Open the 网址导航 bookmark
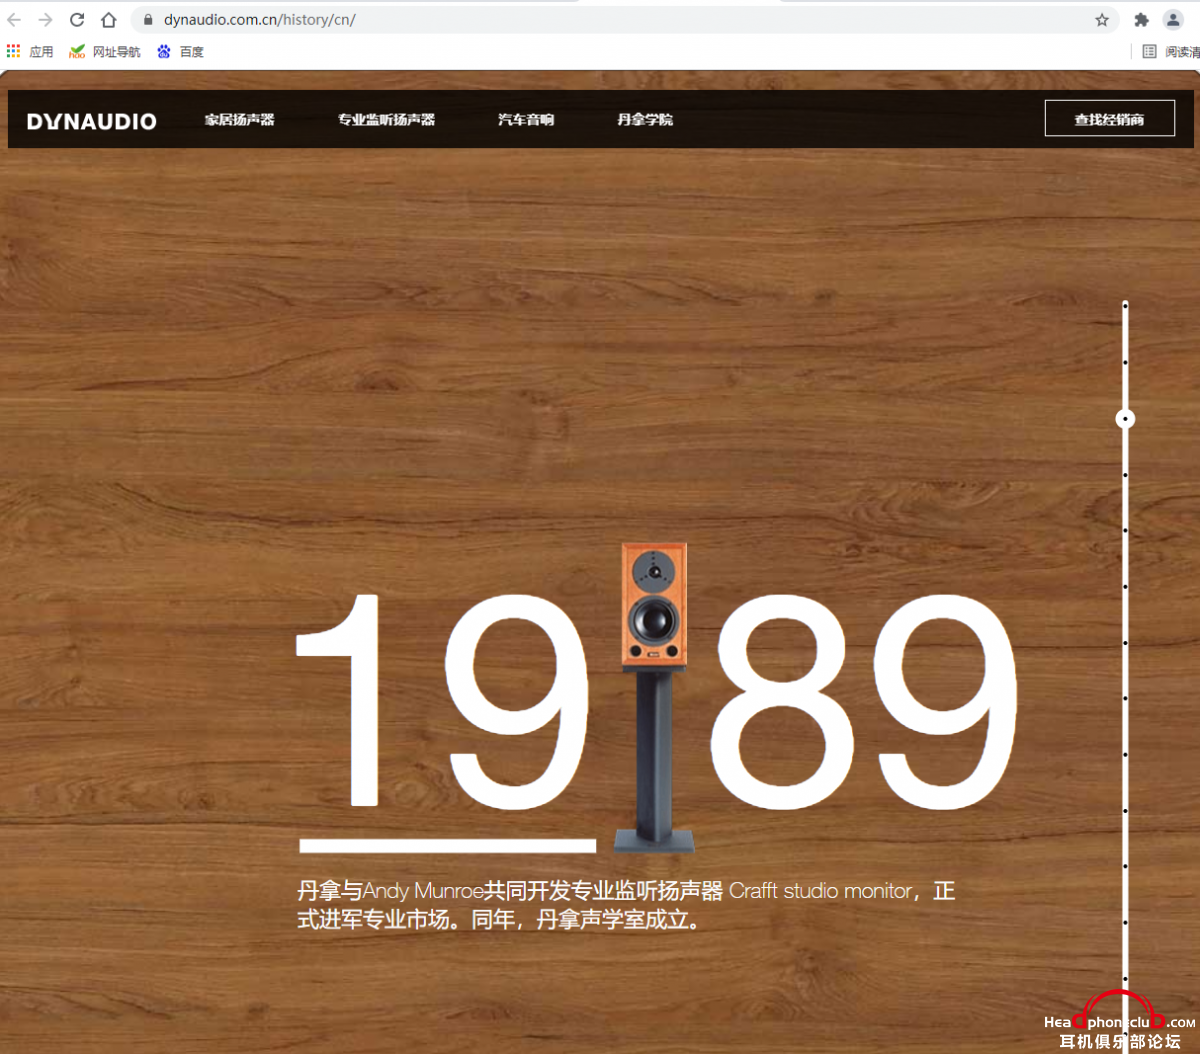The image size is (1200, 1054). (105, 51)
